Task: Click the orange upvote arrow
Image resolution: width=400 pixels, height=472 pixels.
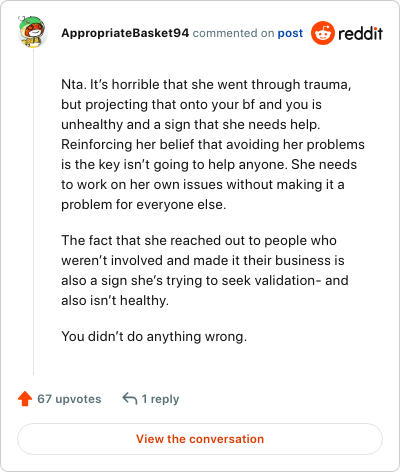Action: [25, 399]
